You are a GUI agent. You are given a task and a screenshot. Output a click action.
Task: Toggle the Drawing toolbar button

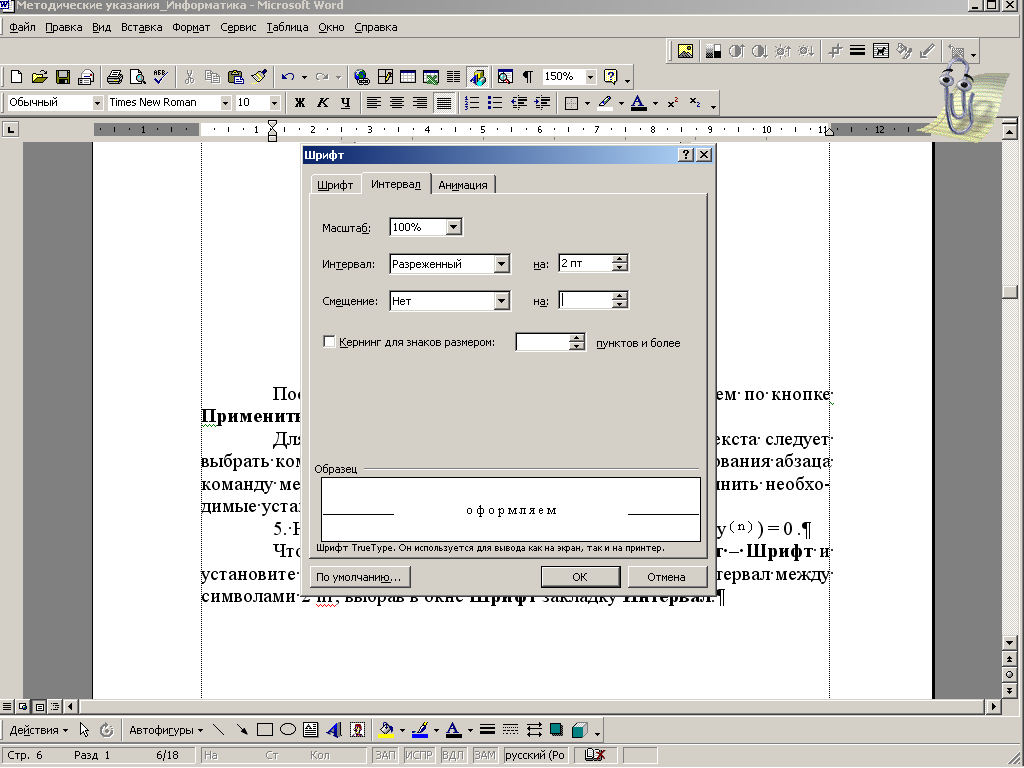pyautogui.click(x=477, y=77)
